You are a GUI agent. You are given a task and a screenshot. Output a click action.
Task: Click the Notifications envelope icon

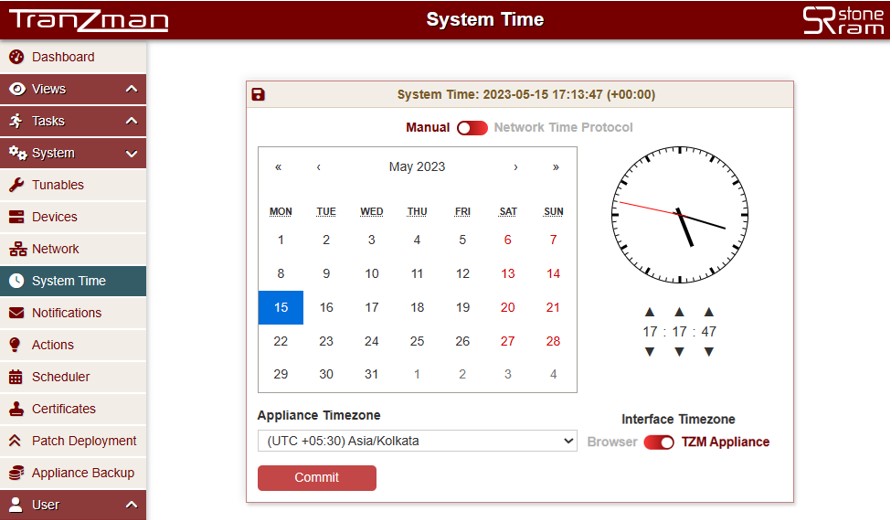[x=16, y=313]
